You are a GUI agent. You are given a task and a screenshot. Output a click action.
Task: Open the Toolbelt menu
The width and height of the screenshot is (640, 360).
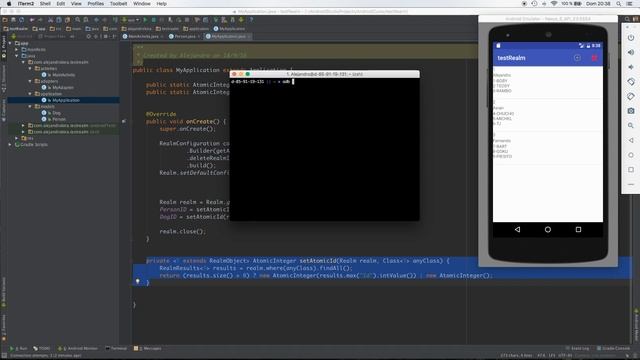click(118, 4)
